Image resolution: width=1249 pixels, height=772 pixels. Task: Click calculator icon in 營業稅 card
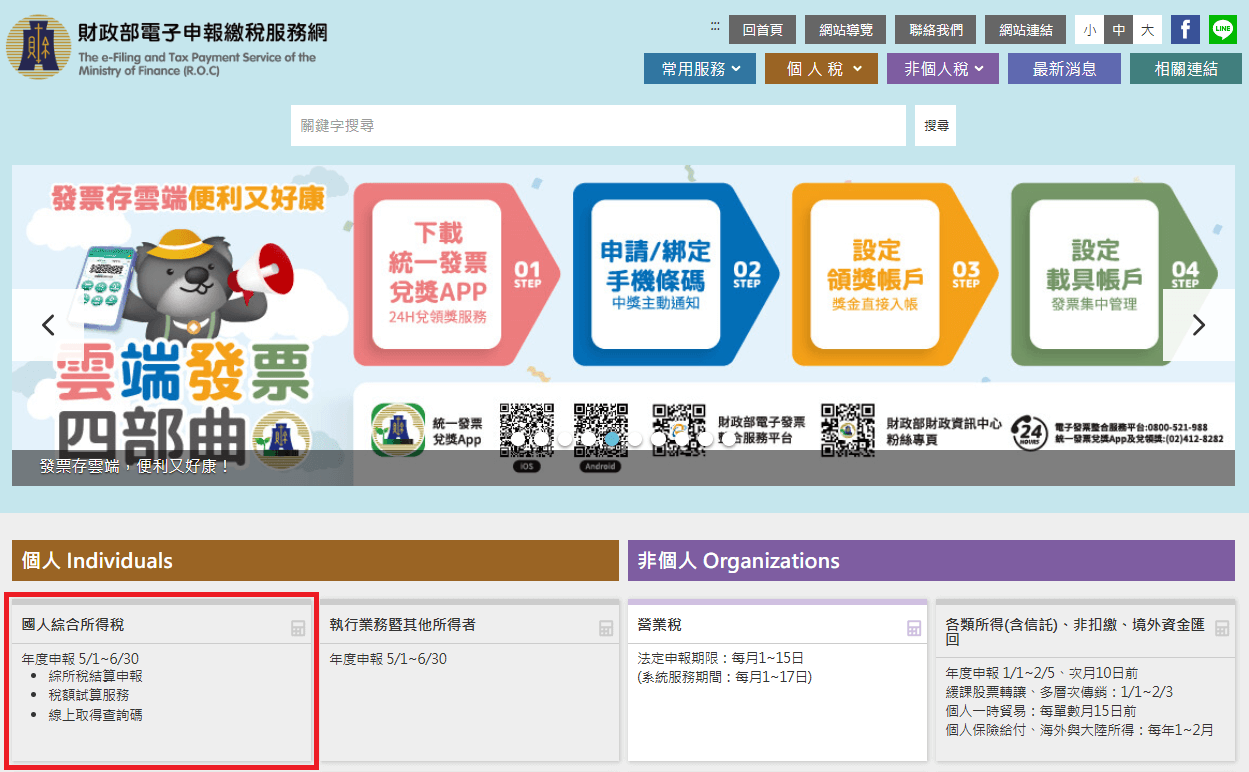coord(914,628)
